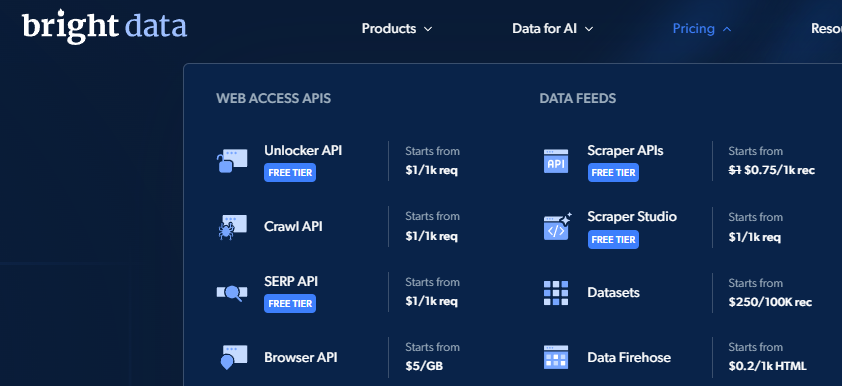Viewport: 842px width, 386px height.
Task: Open the Scraper Studio link
Action: pos(632,217)
